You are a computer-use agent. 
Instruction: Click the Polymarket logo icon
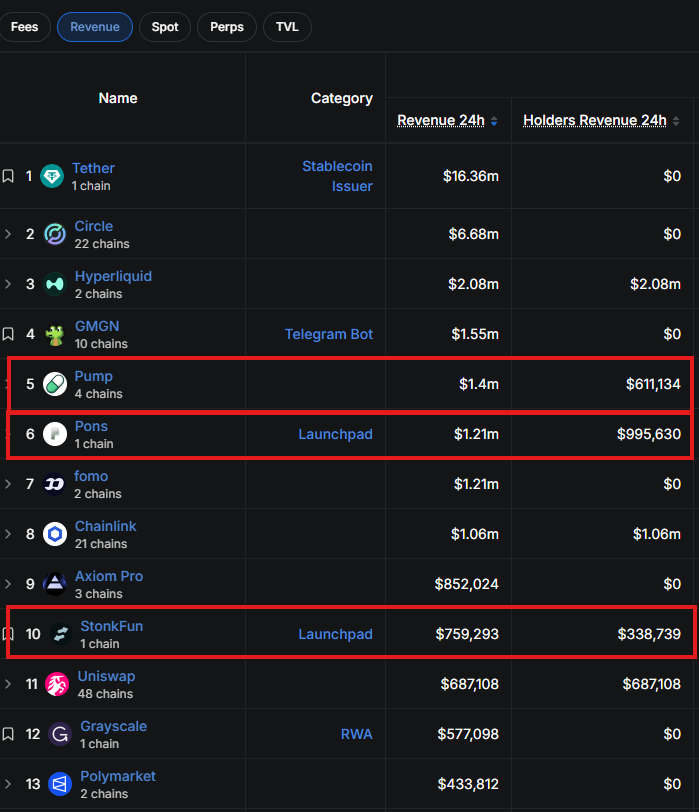click(x=60, y=784)
